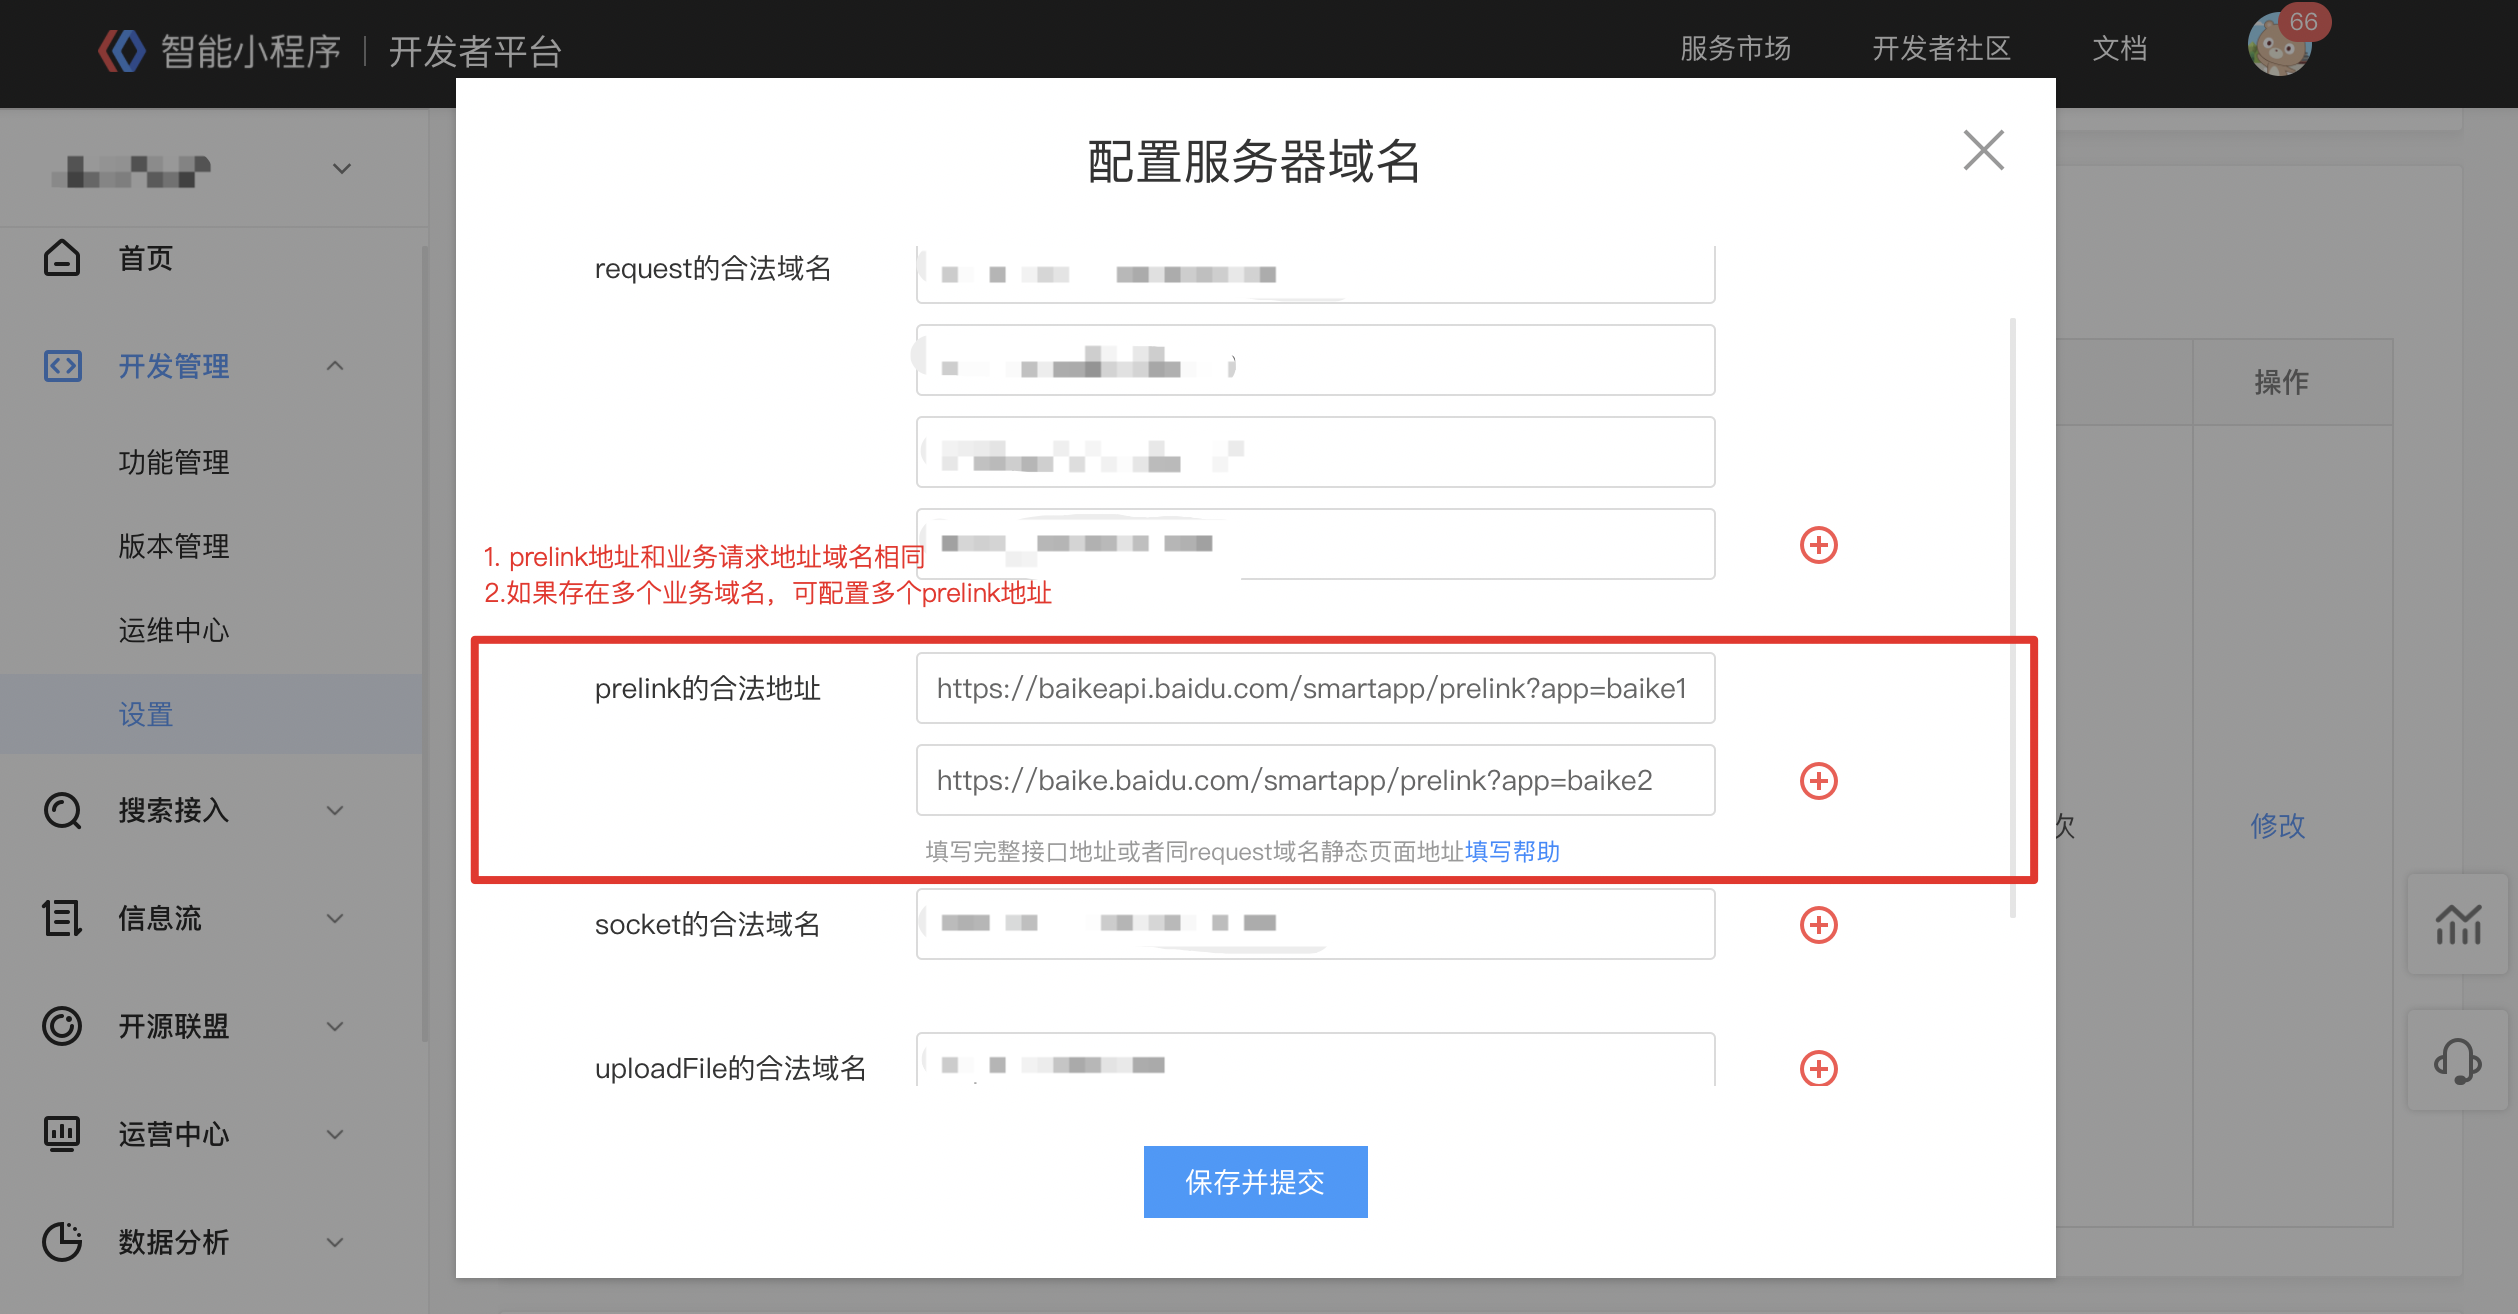Click the headphones customer service icon
2518x1314 pixels.
[x=2458, y=1063]
